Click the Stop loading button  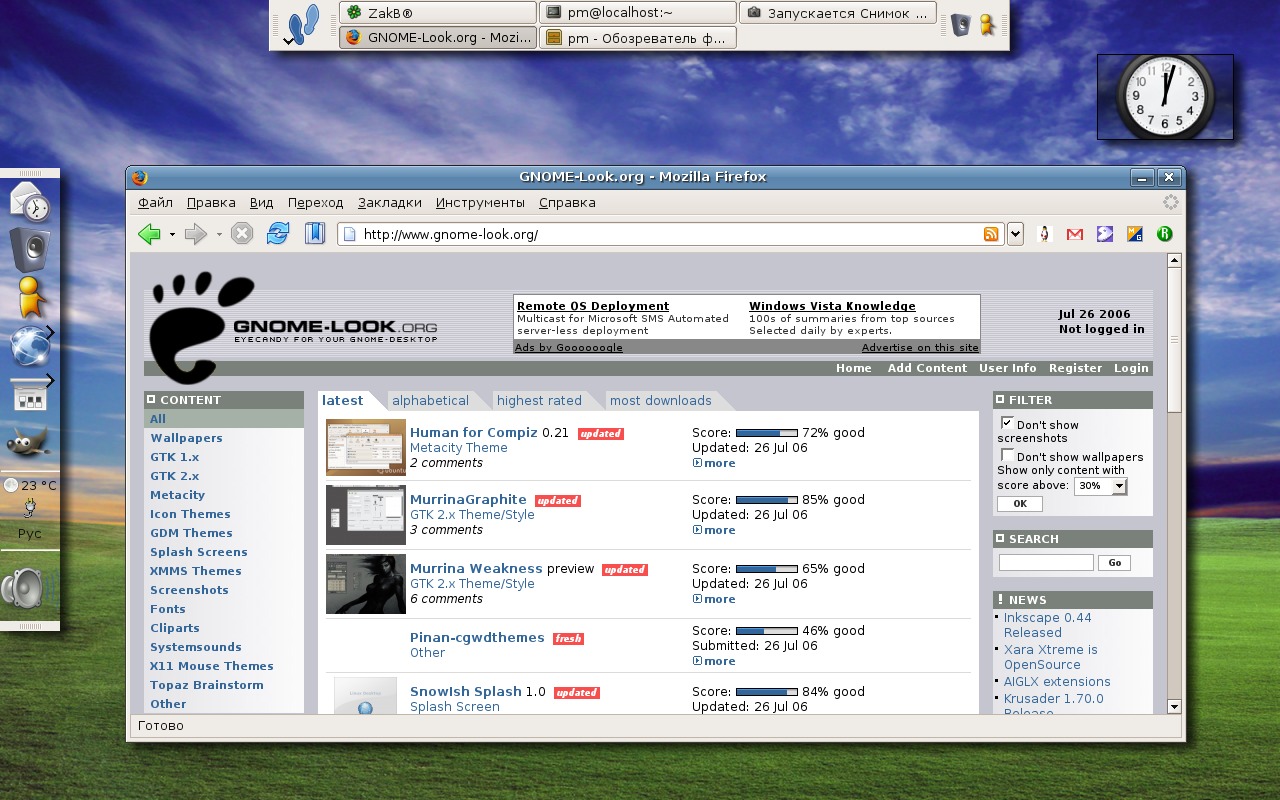(x=242, y=234)
